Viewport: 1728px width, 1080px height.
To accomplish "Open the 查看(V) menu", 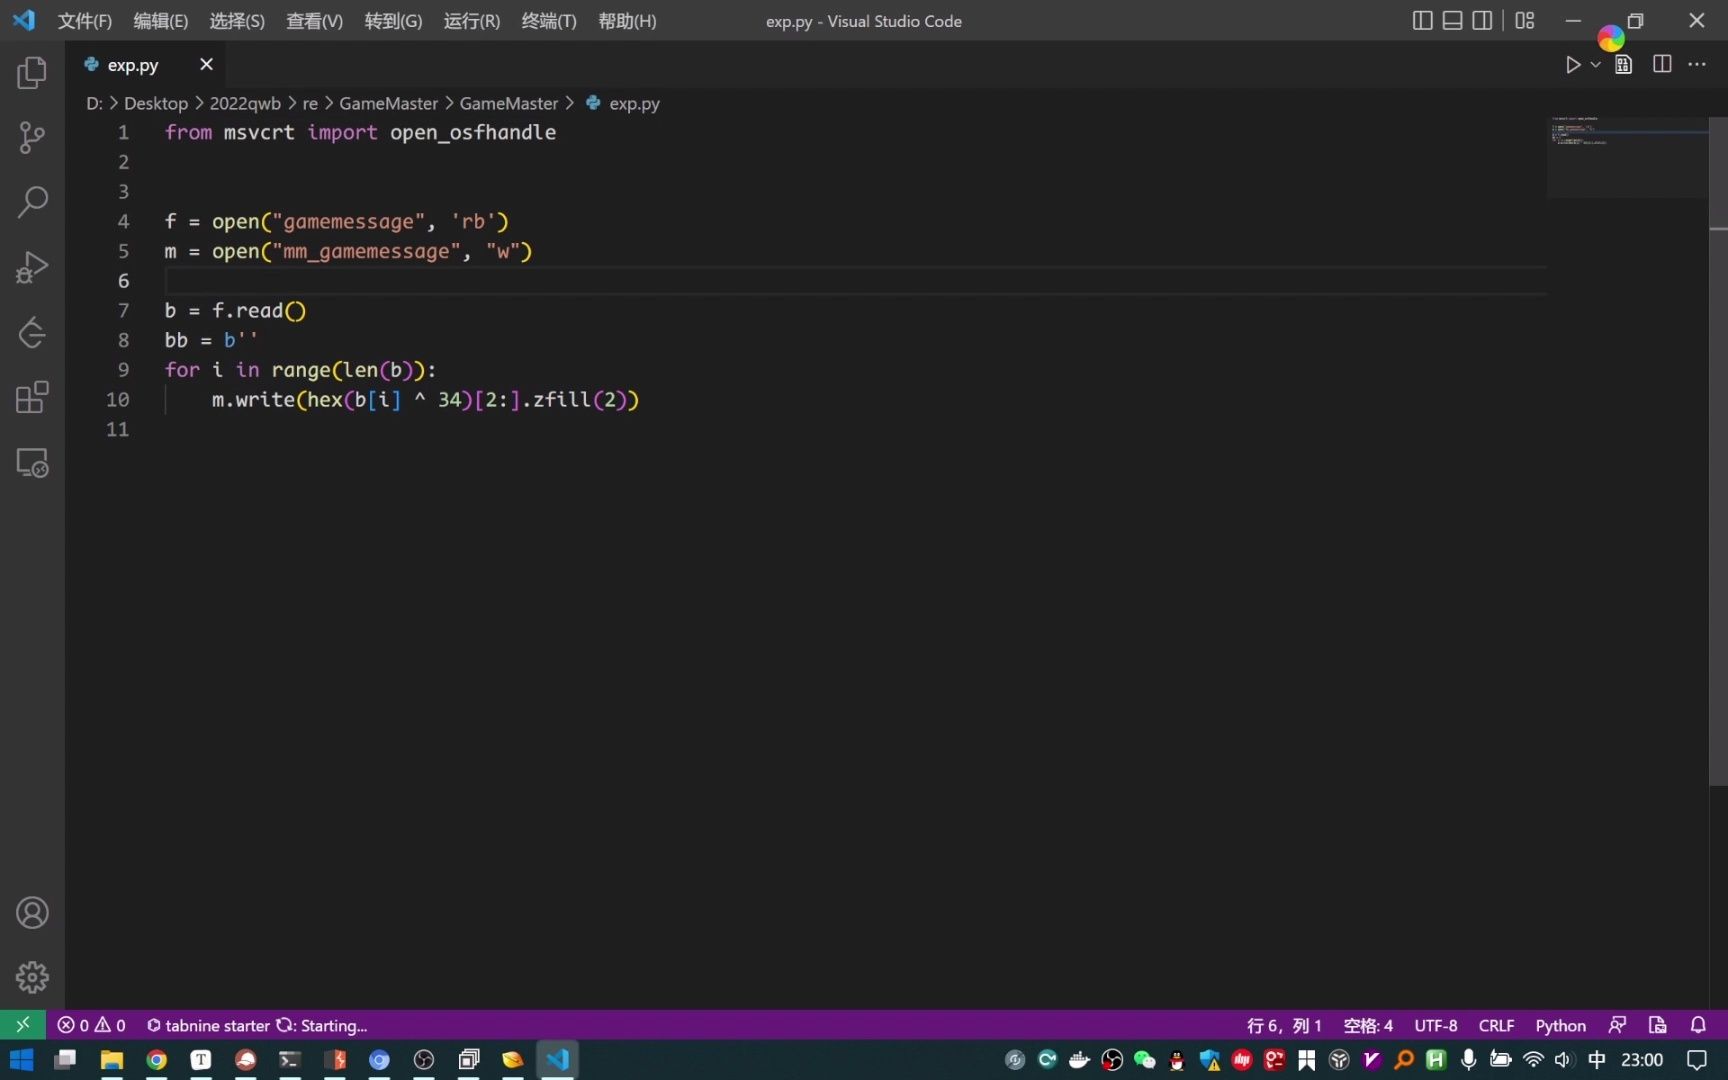I will tap(314, 21).
